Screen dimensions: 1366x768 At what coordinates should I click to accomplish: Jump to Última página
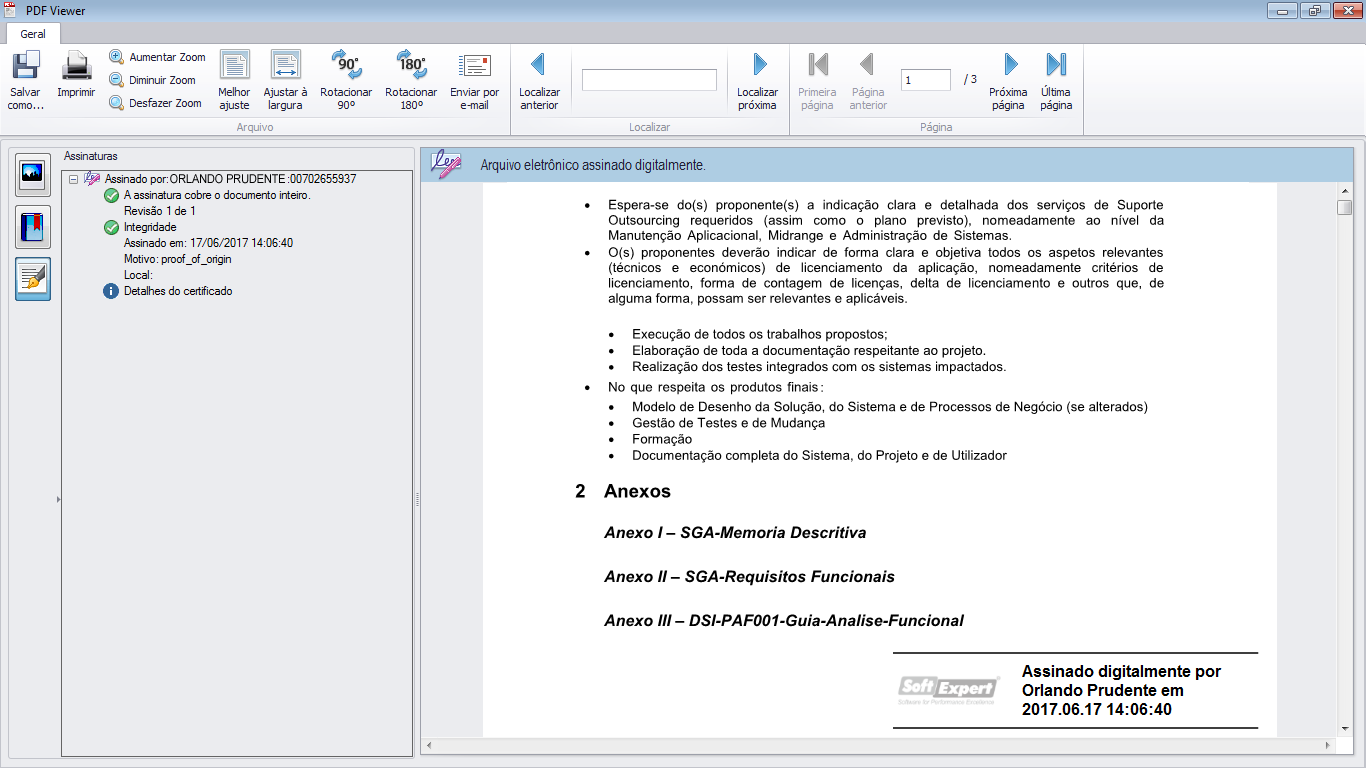[1056, 80]
